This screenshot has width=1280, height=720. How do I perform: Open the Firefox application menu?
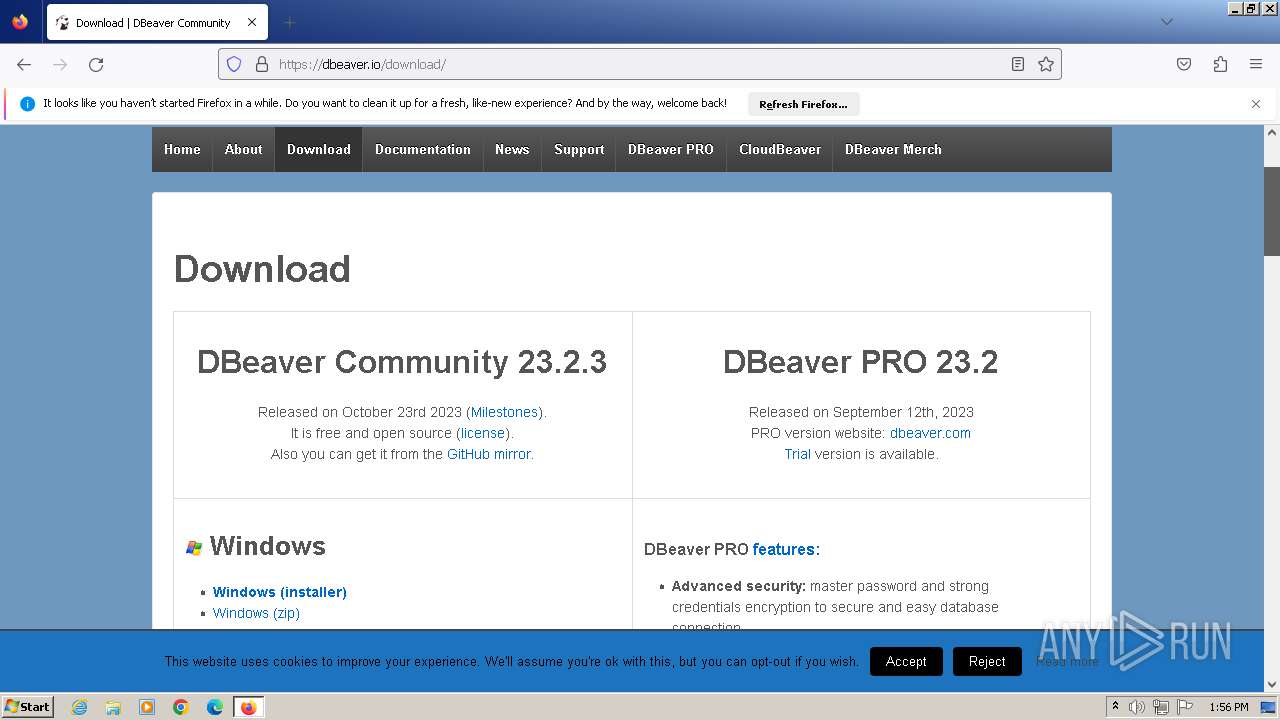1256,64
